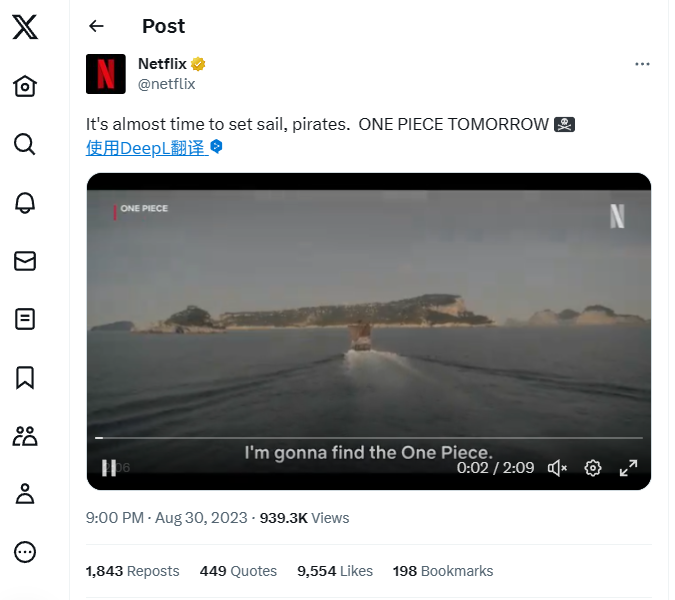Unmute the video sound
This screenshot has width=675, height=600.
[558, 468]
